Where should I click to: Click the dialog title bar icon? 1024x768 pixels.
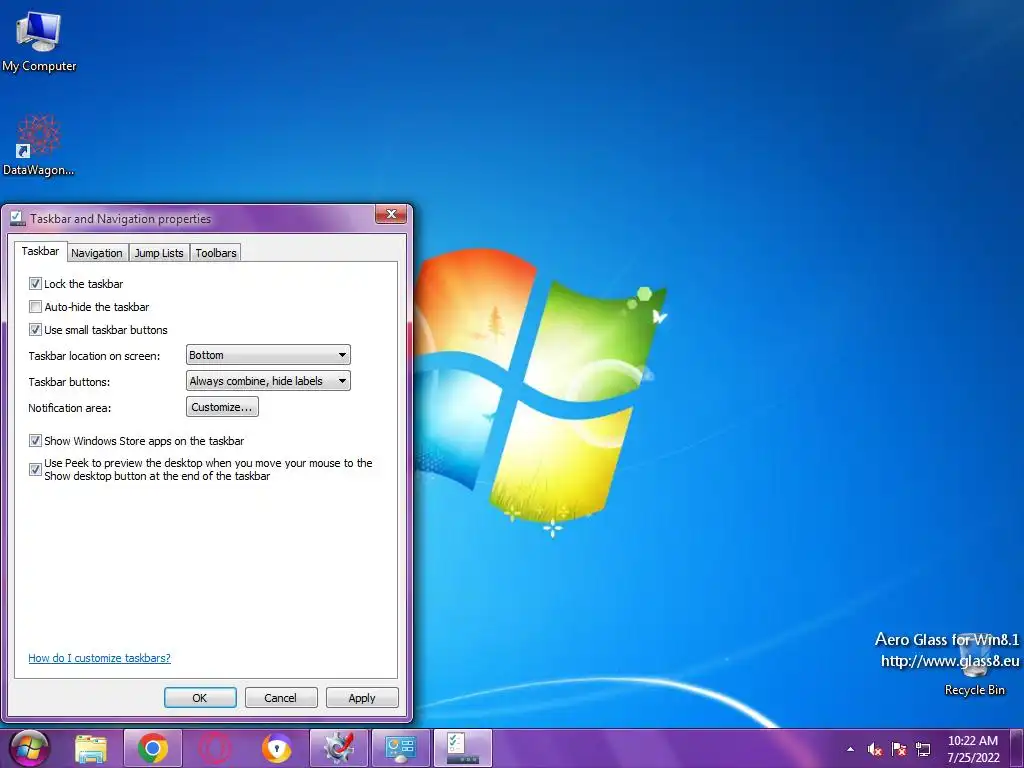pos(17,218)
